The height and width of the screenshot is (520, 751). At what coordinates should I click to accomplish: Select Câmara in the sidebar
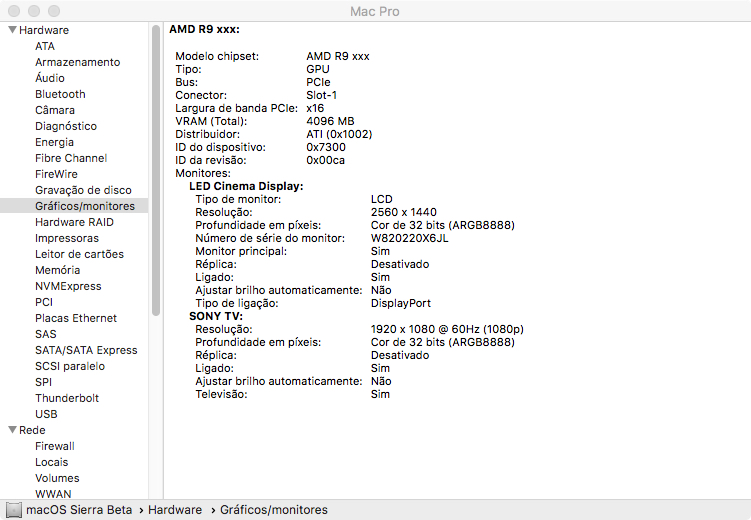[x=55, y=110]
